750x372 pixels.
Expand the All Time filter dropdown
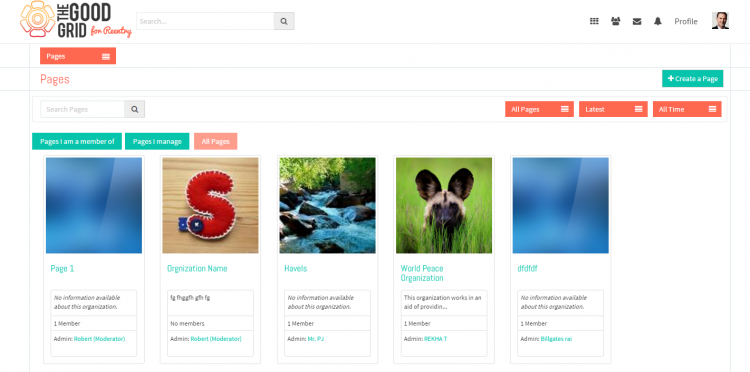tap(687, 109)
